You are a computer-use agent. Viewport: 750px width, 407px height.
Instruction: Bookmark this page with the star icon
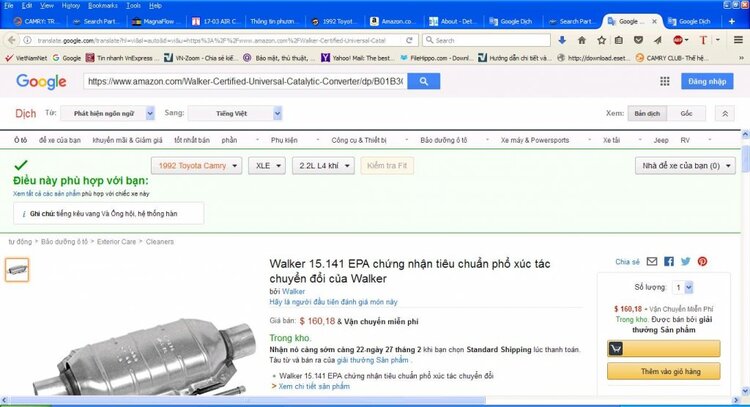[x=601, y=40]
